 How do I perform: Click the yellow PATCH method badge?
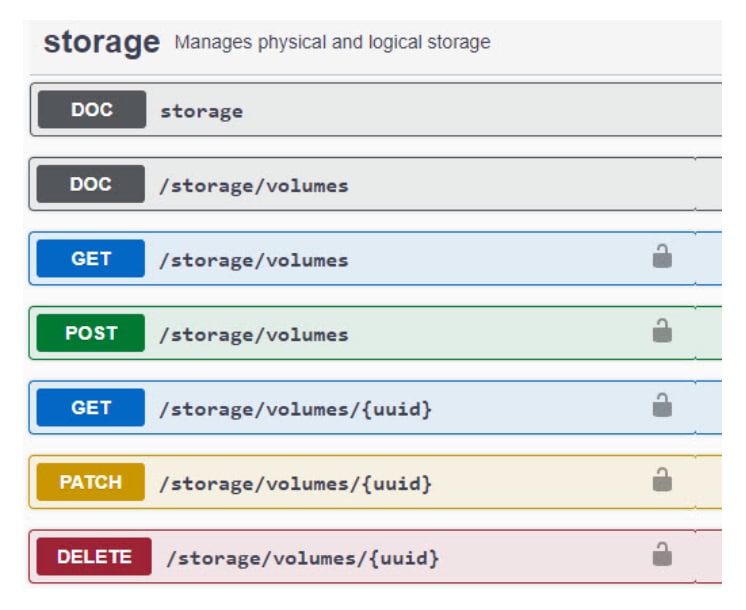[91, 482]
